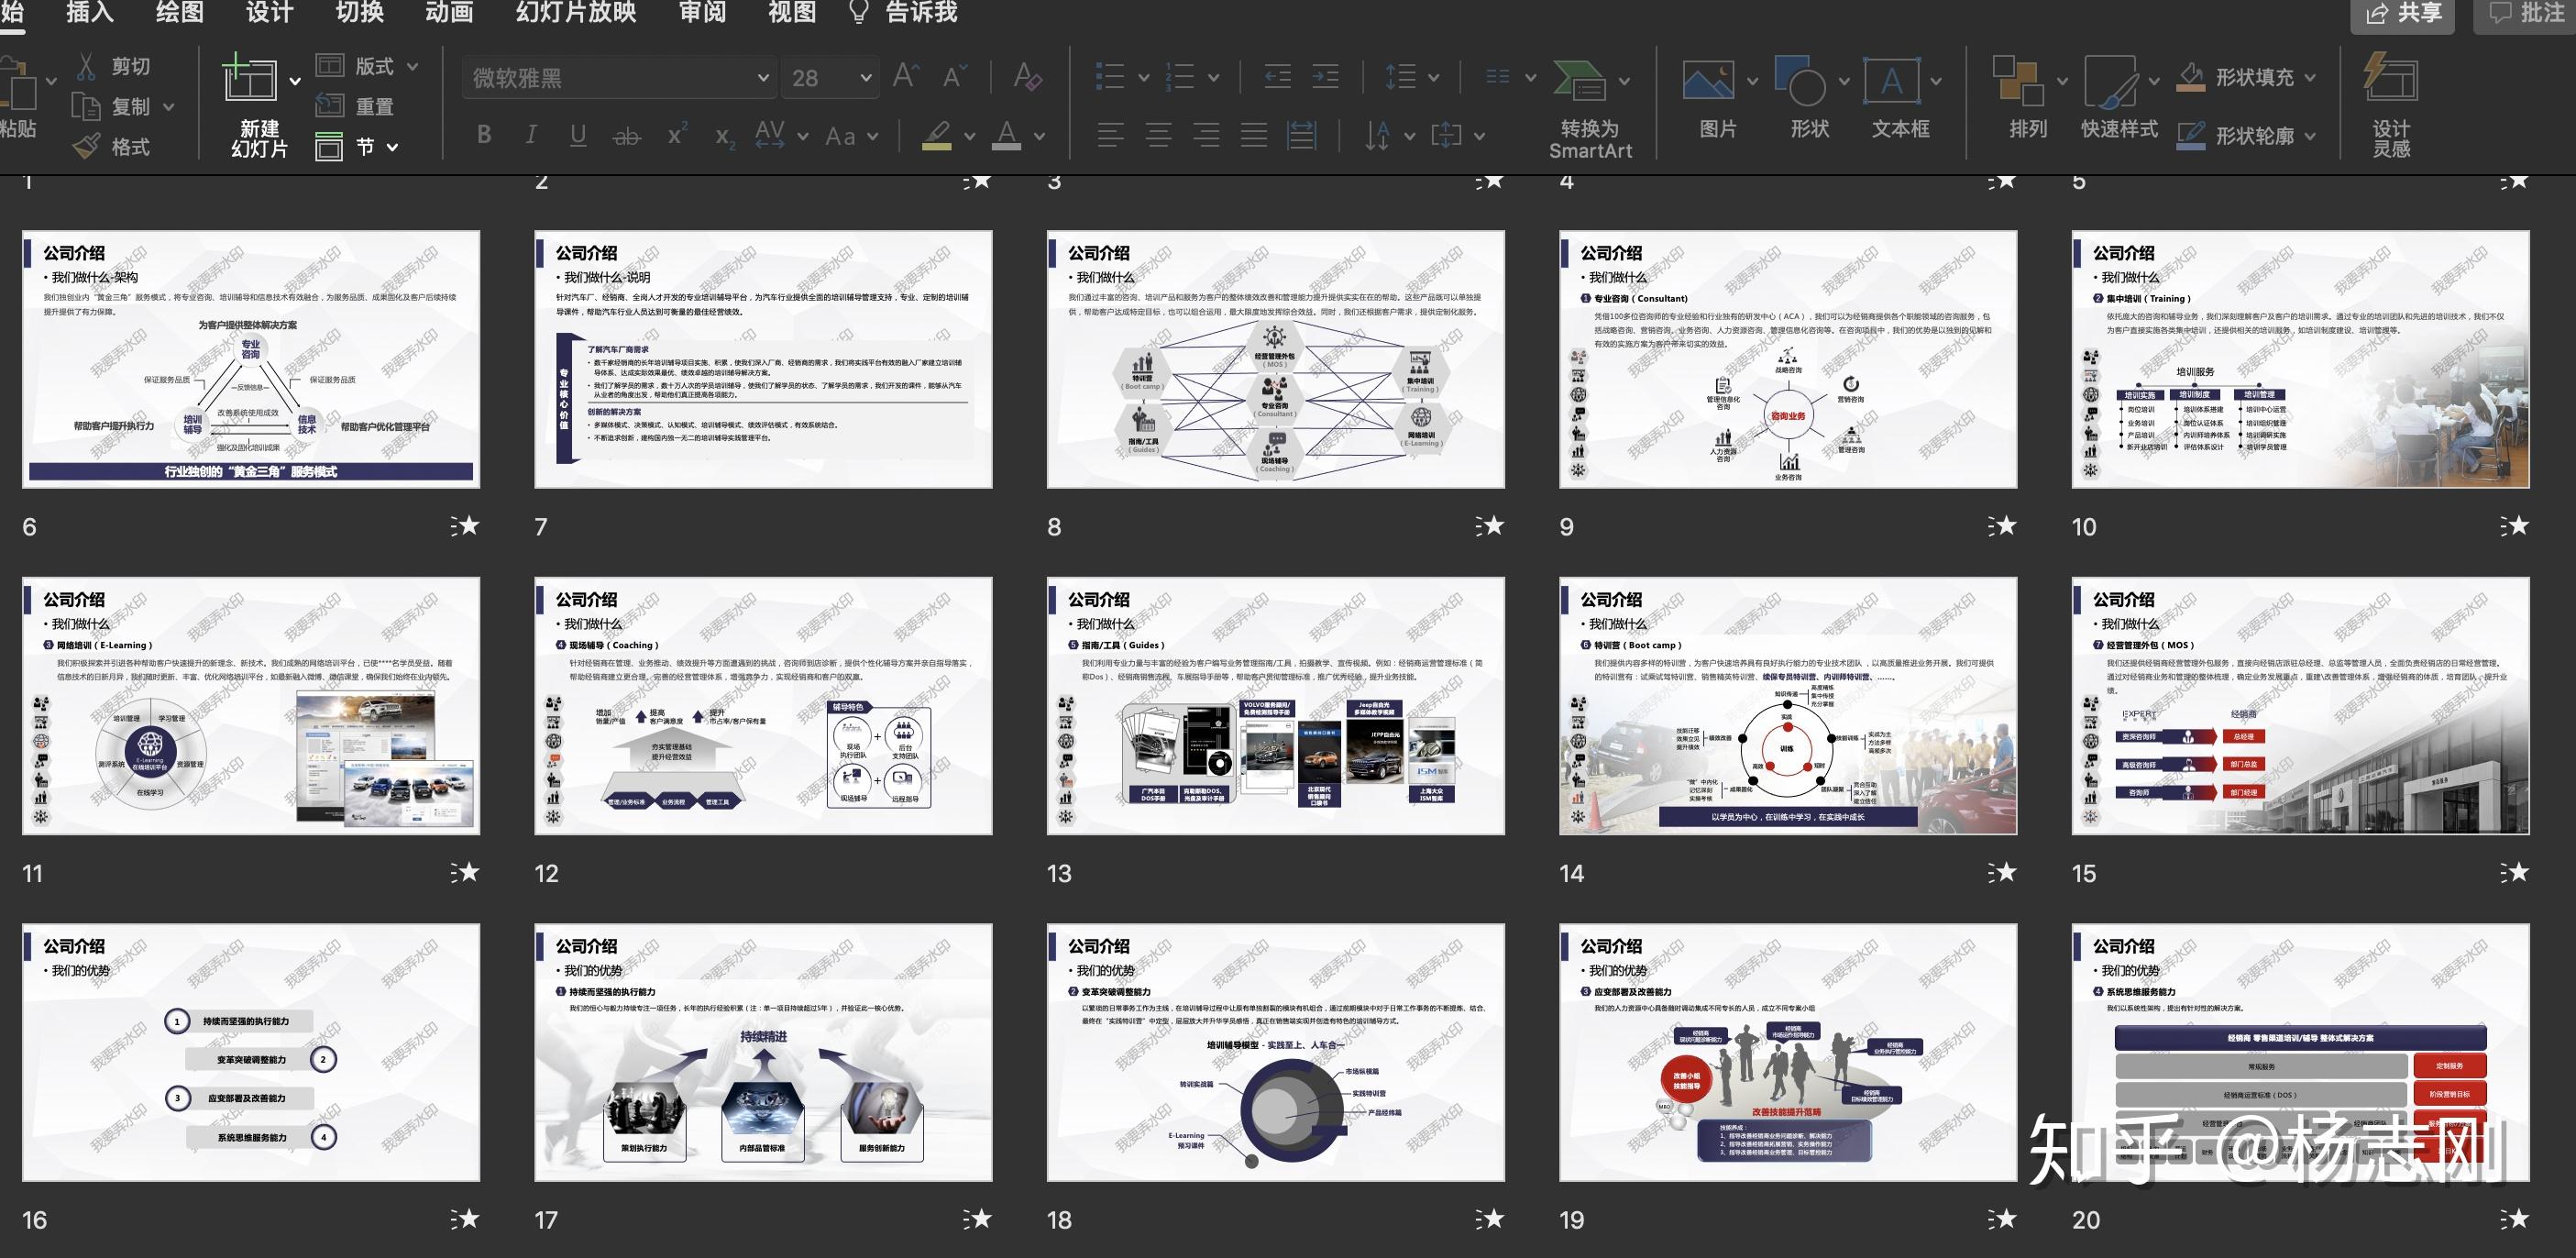Insert a picture with the 图片 icon

pyautogui.click(x=1708, y=80)
